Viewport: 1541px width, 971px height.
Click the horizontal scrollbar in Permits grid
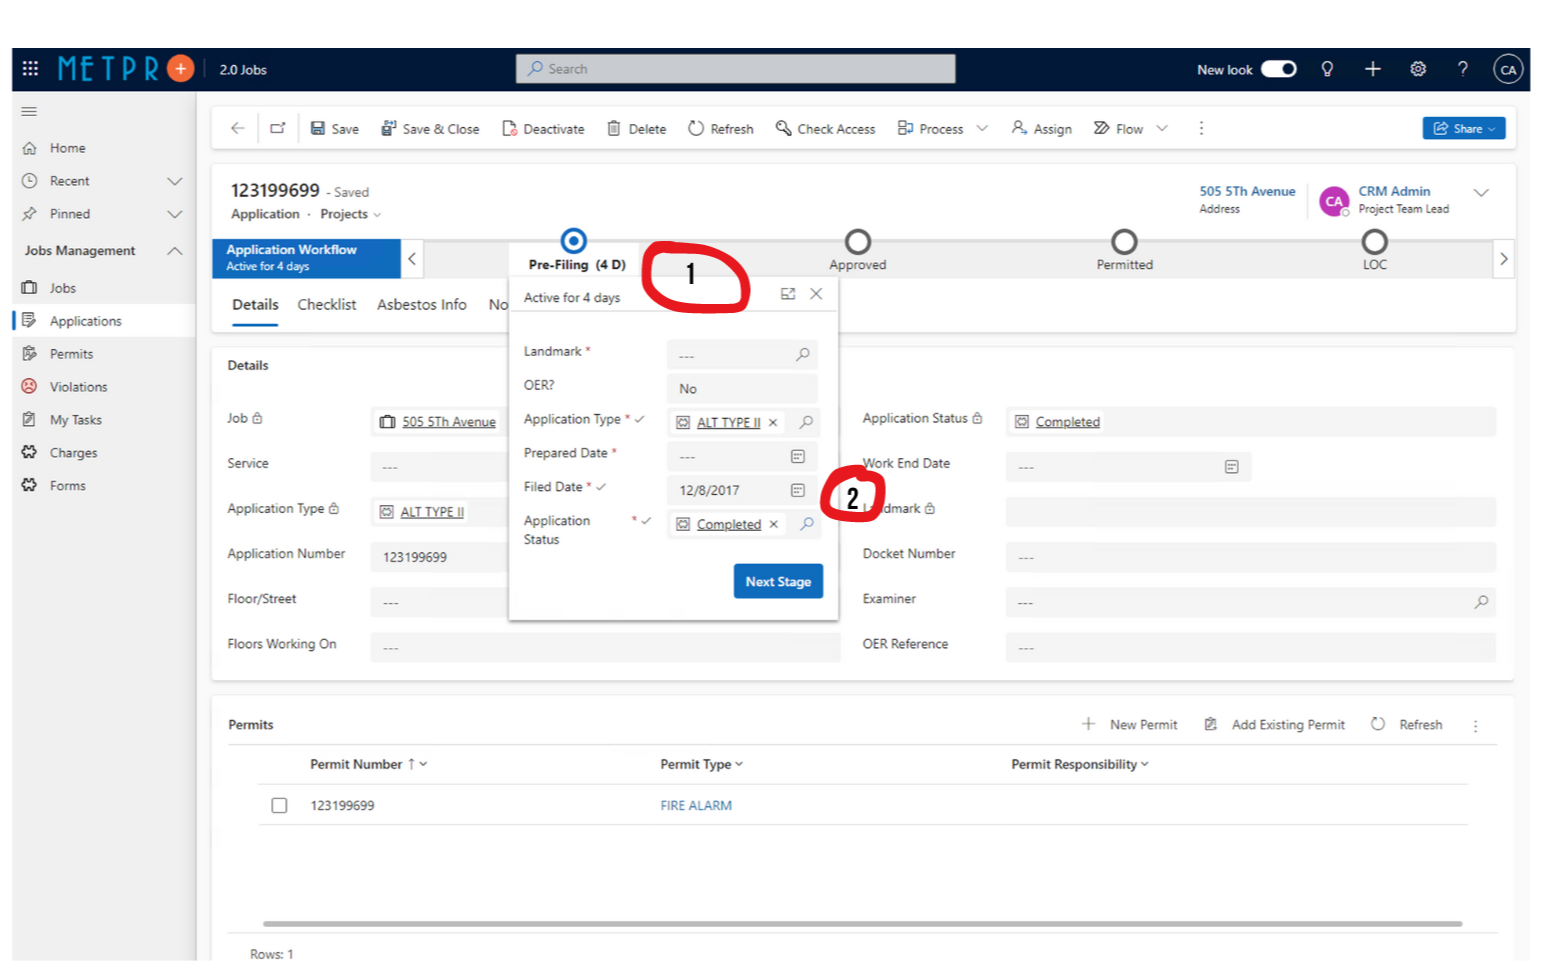[860, 924]
